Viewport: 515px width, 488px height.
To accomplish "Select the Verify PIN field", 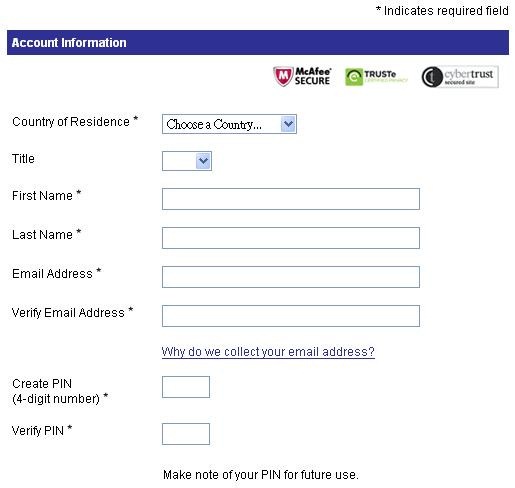I will pyautogui.click(x=186, y=434).
